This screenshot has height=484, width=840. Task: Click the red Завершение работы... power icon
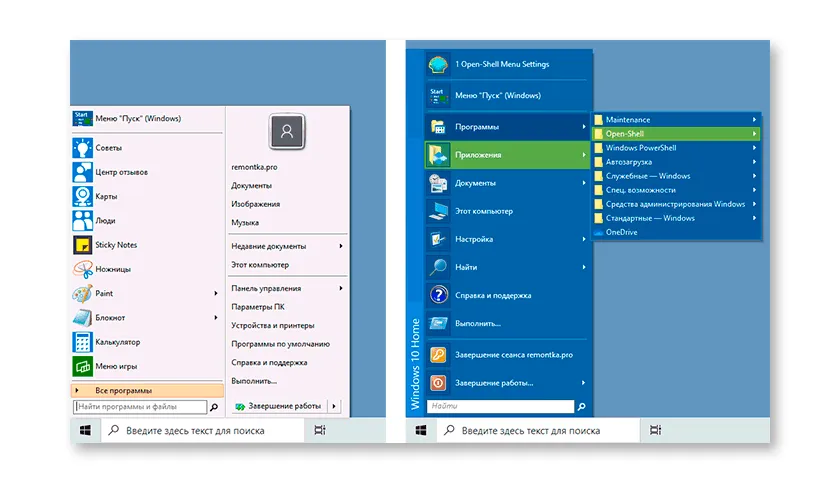point(438,383)
